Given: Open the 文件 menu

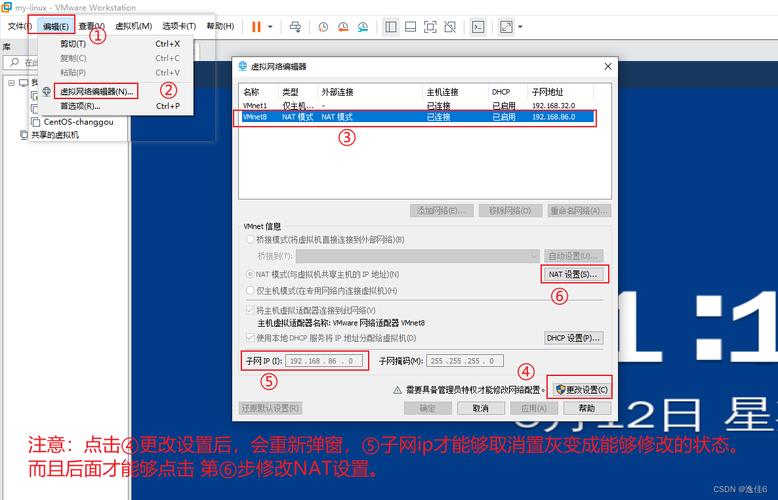Looking at the screenshot, I should [x=19, y=26].
